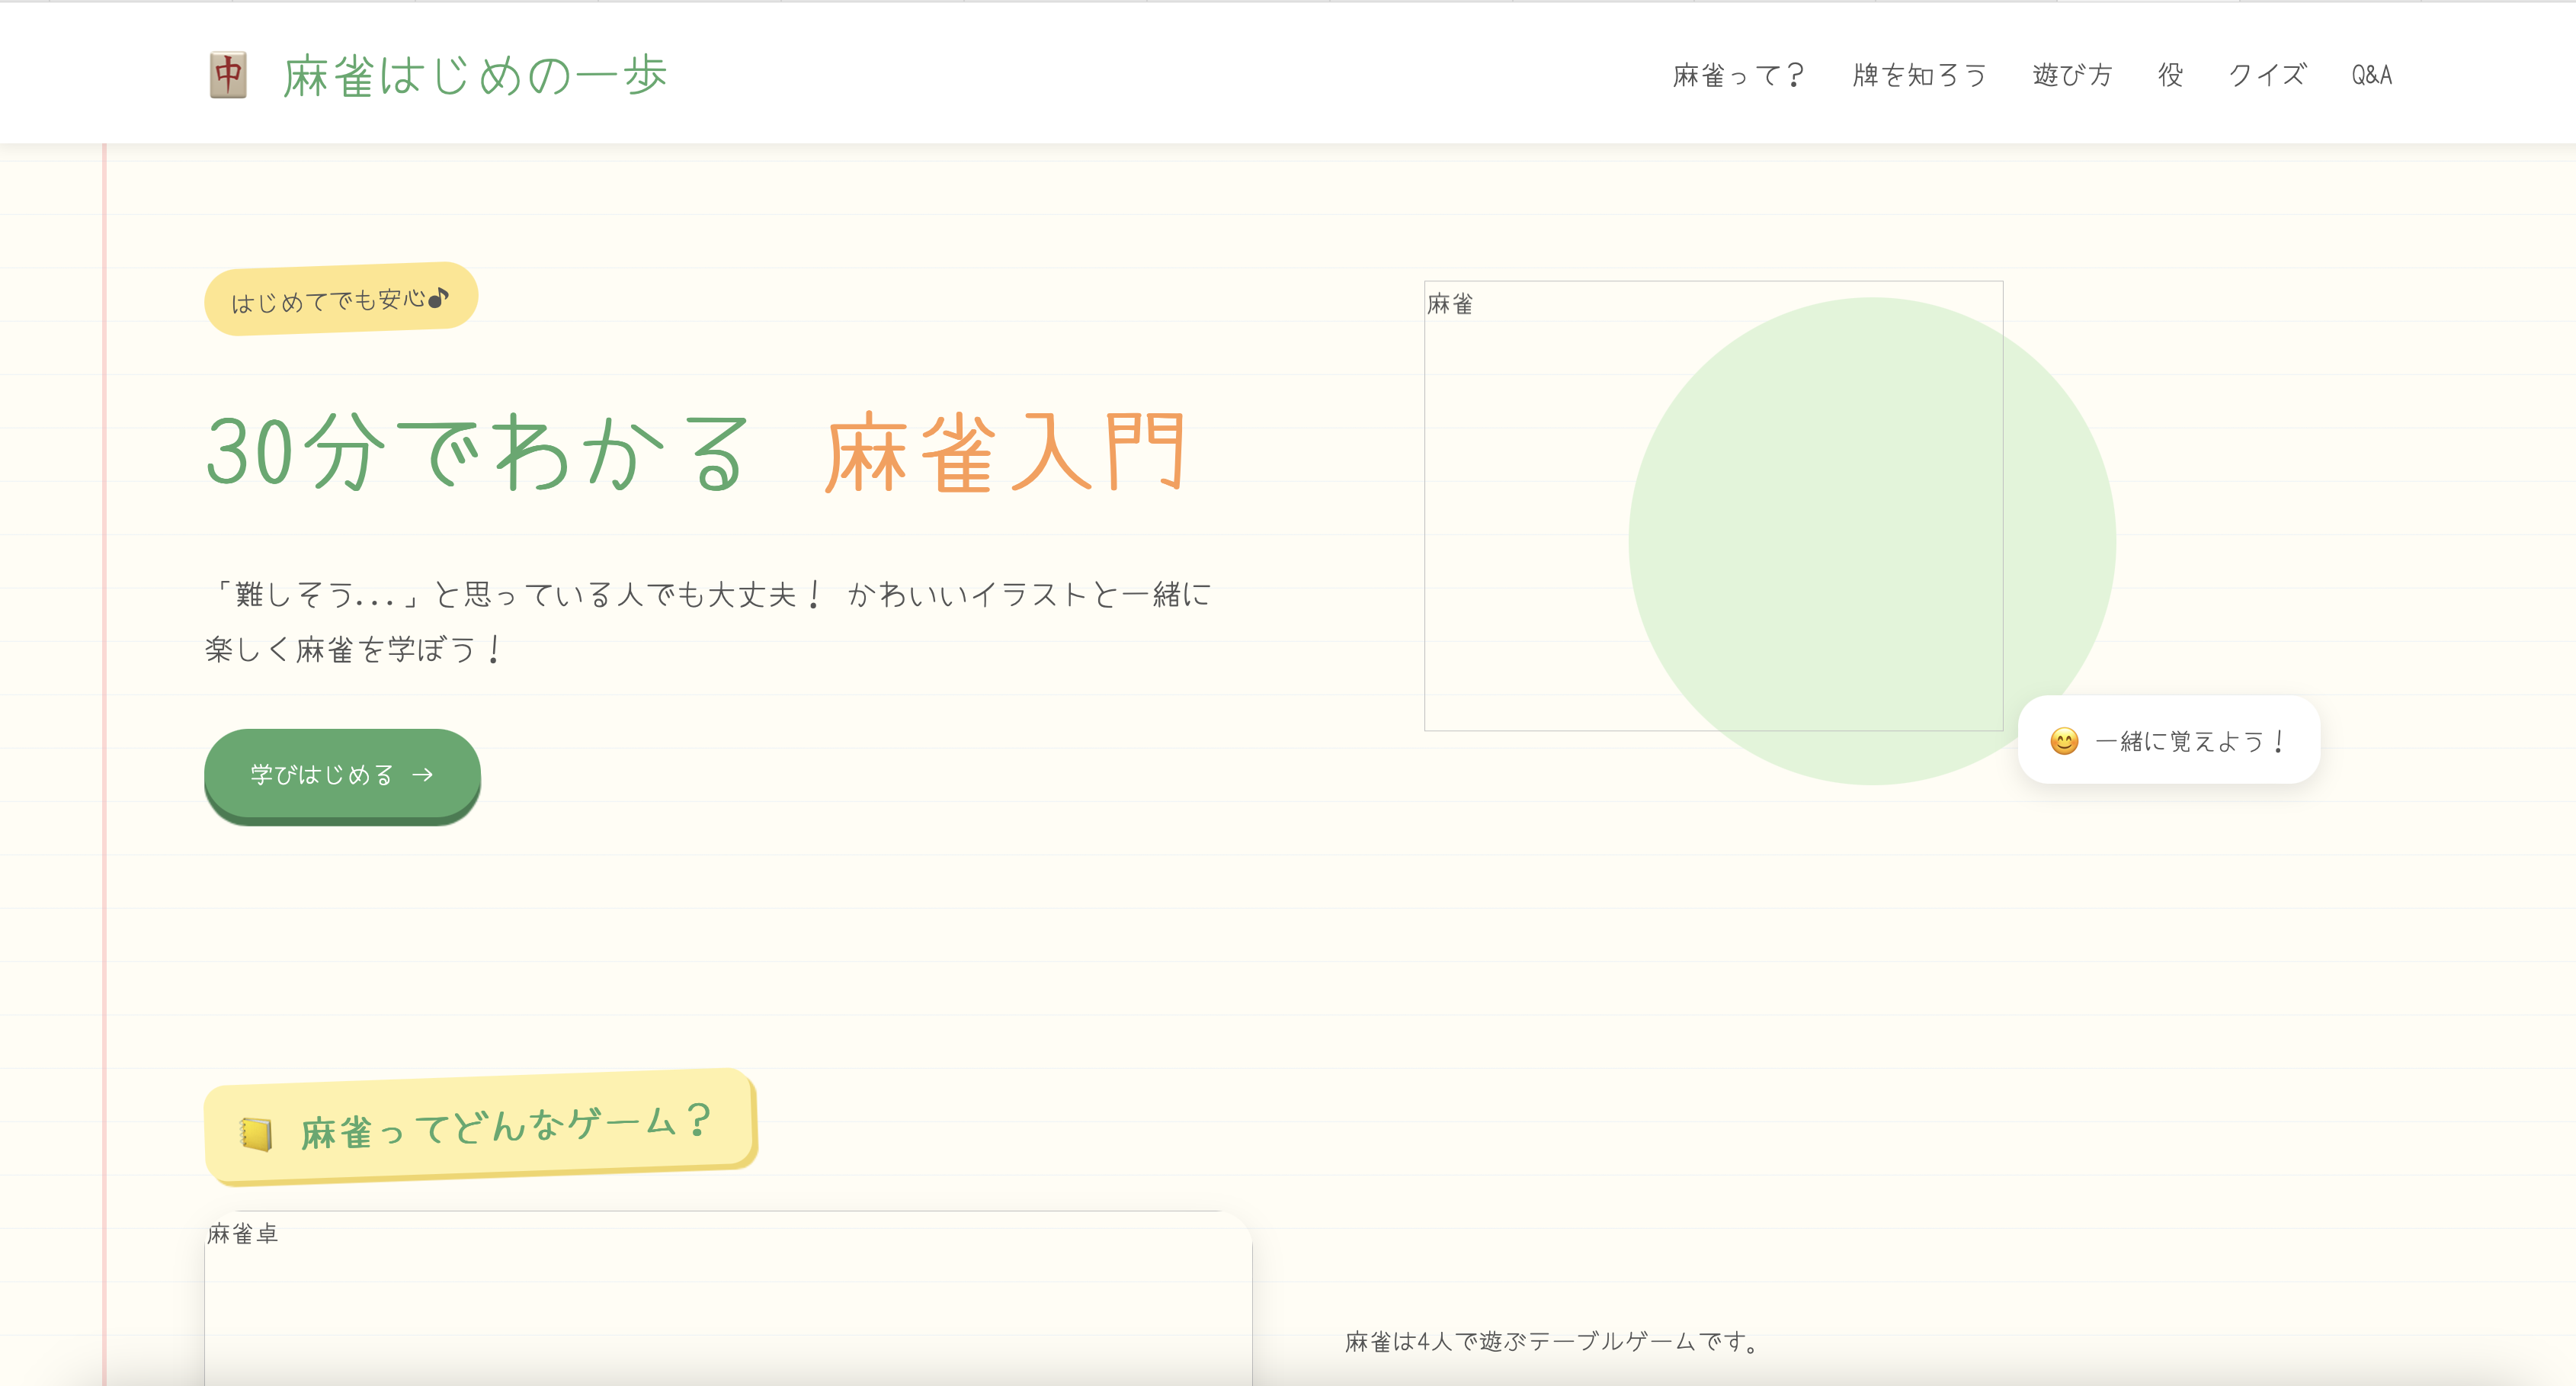Open the 麻雀って？ nav item
This screenshot has height=1386, width=2576.
click(1738, 75)
